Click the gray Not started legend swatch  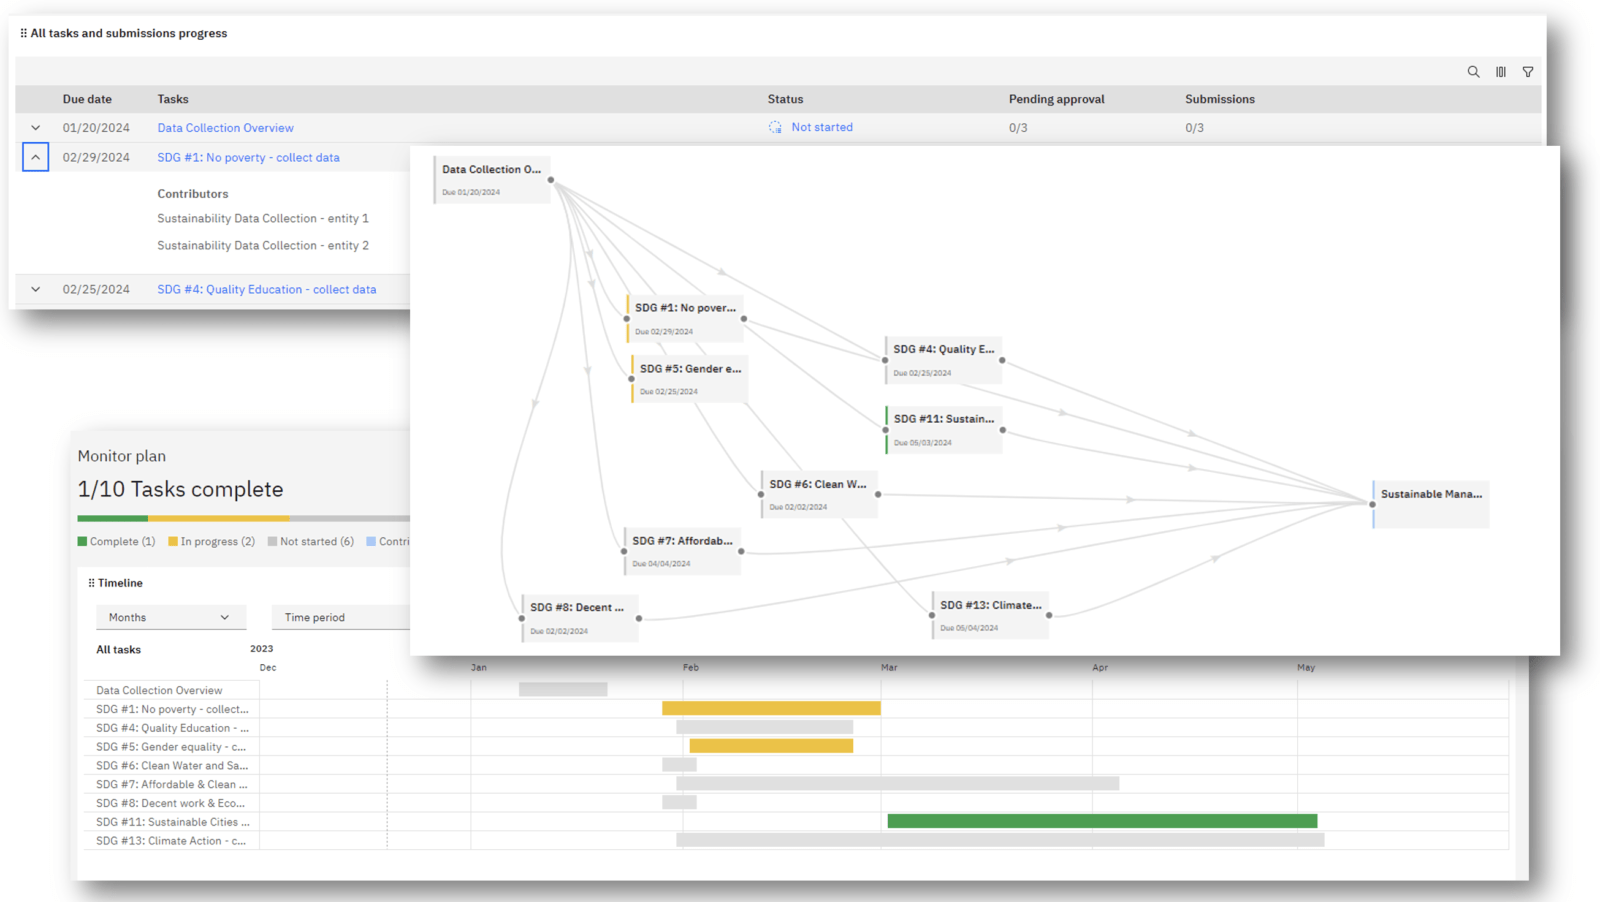[272, 541]
